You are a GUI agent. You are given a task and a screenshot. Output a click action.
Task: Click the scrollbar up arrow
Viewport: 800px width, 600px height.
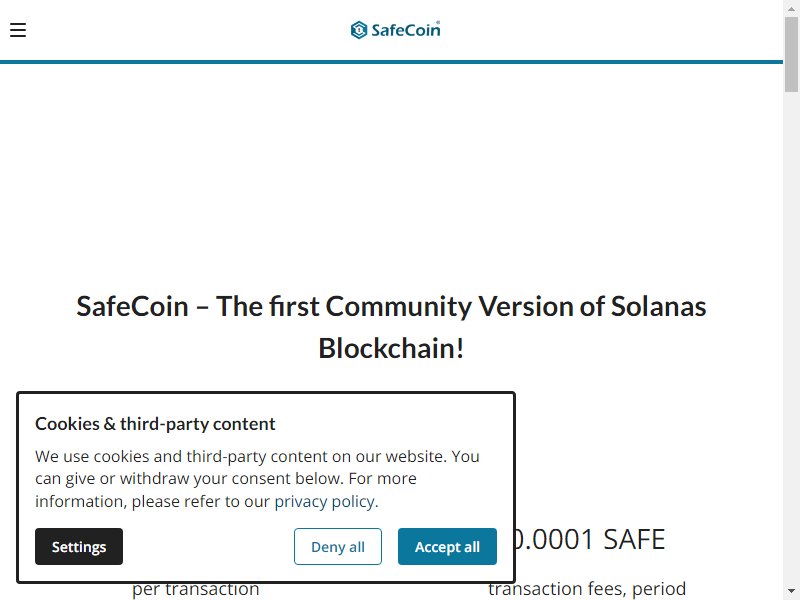[791, 8]
